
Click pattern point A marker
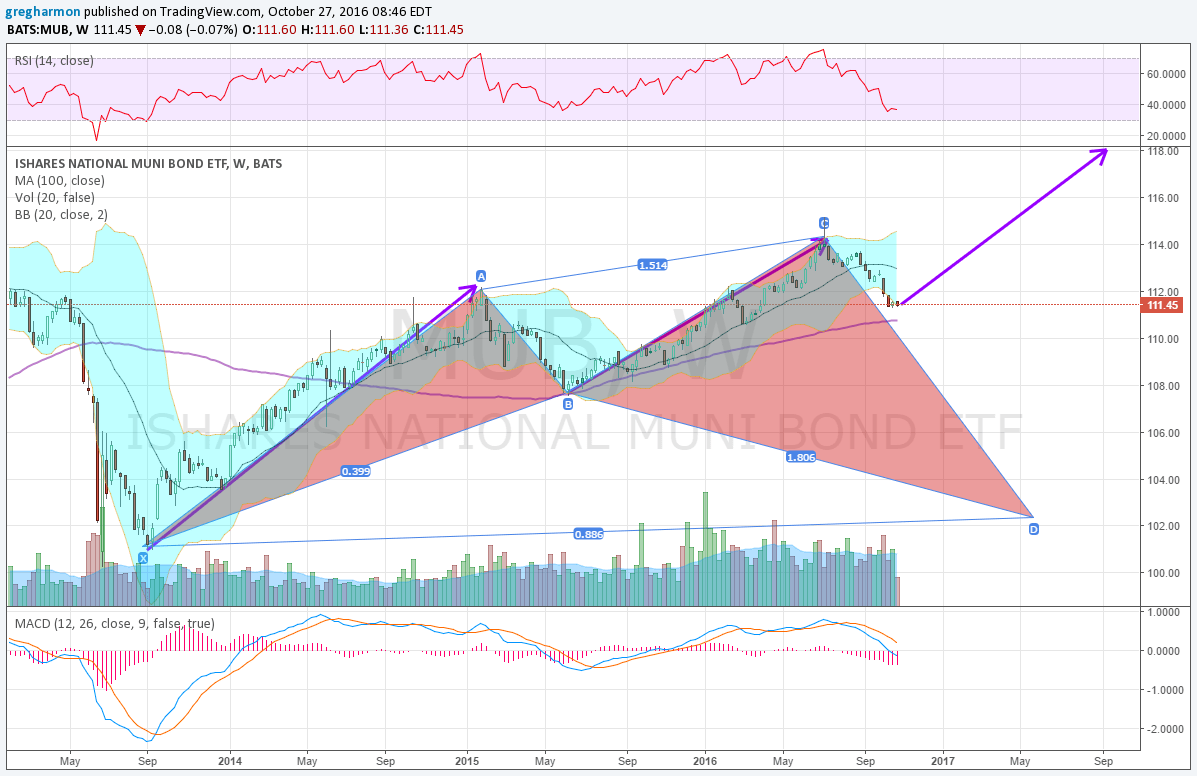(x=481, y=276)
